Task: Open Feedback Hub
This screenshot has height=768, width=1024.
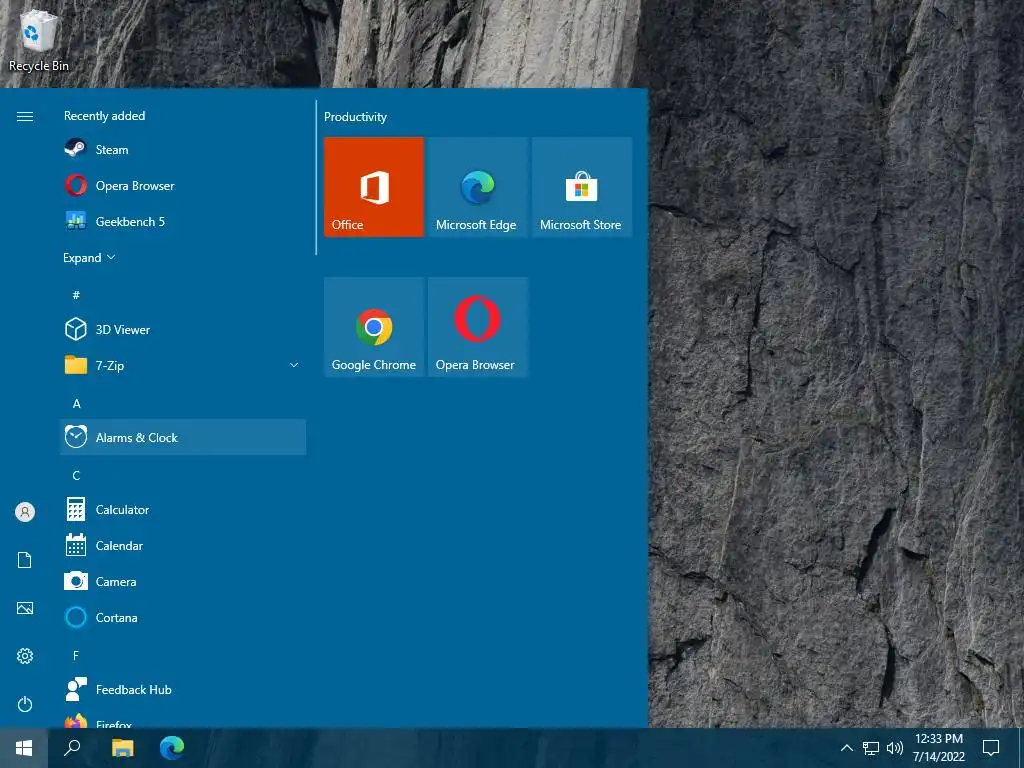Action: click(183, 690)
